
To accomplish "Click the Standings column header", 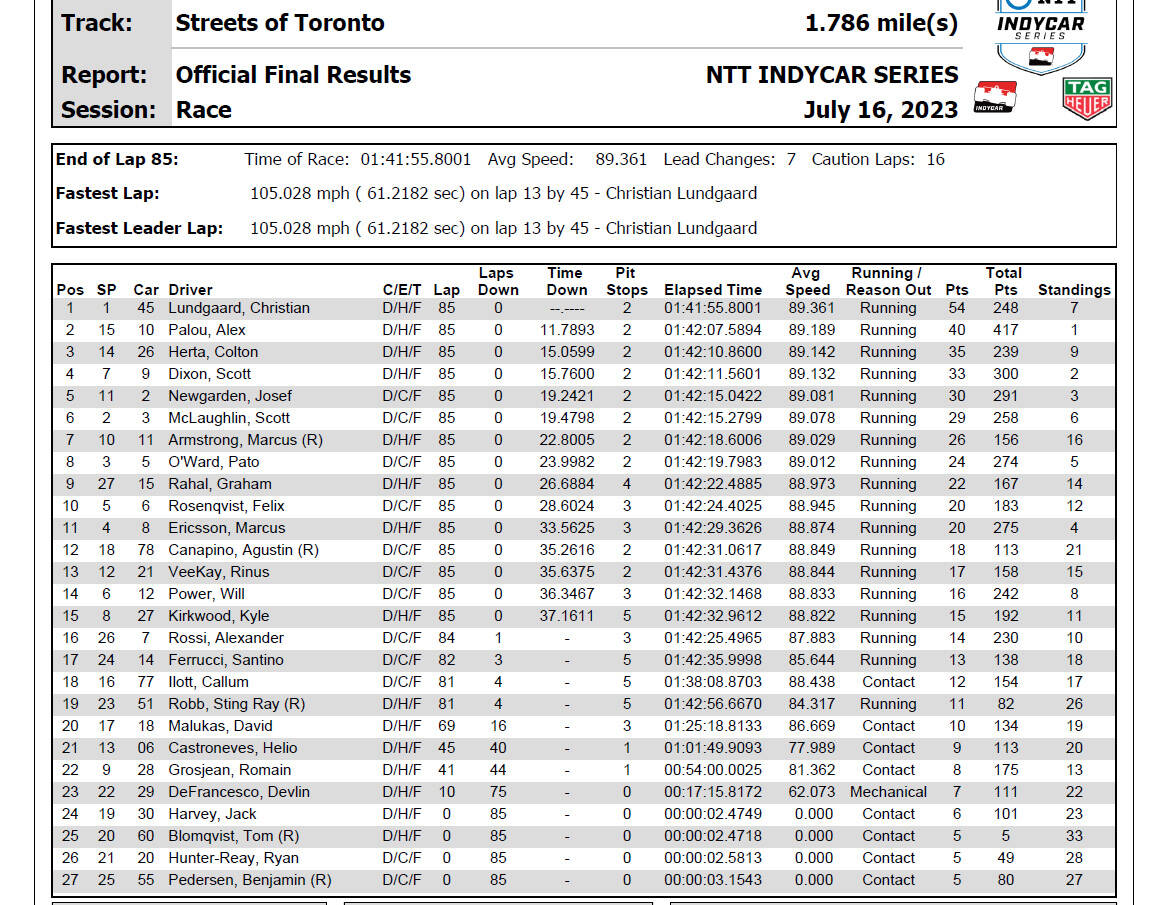I will click(x=1073, y=290).
